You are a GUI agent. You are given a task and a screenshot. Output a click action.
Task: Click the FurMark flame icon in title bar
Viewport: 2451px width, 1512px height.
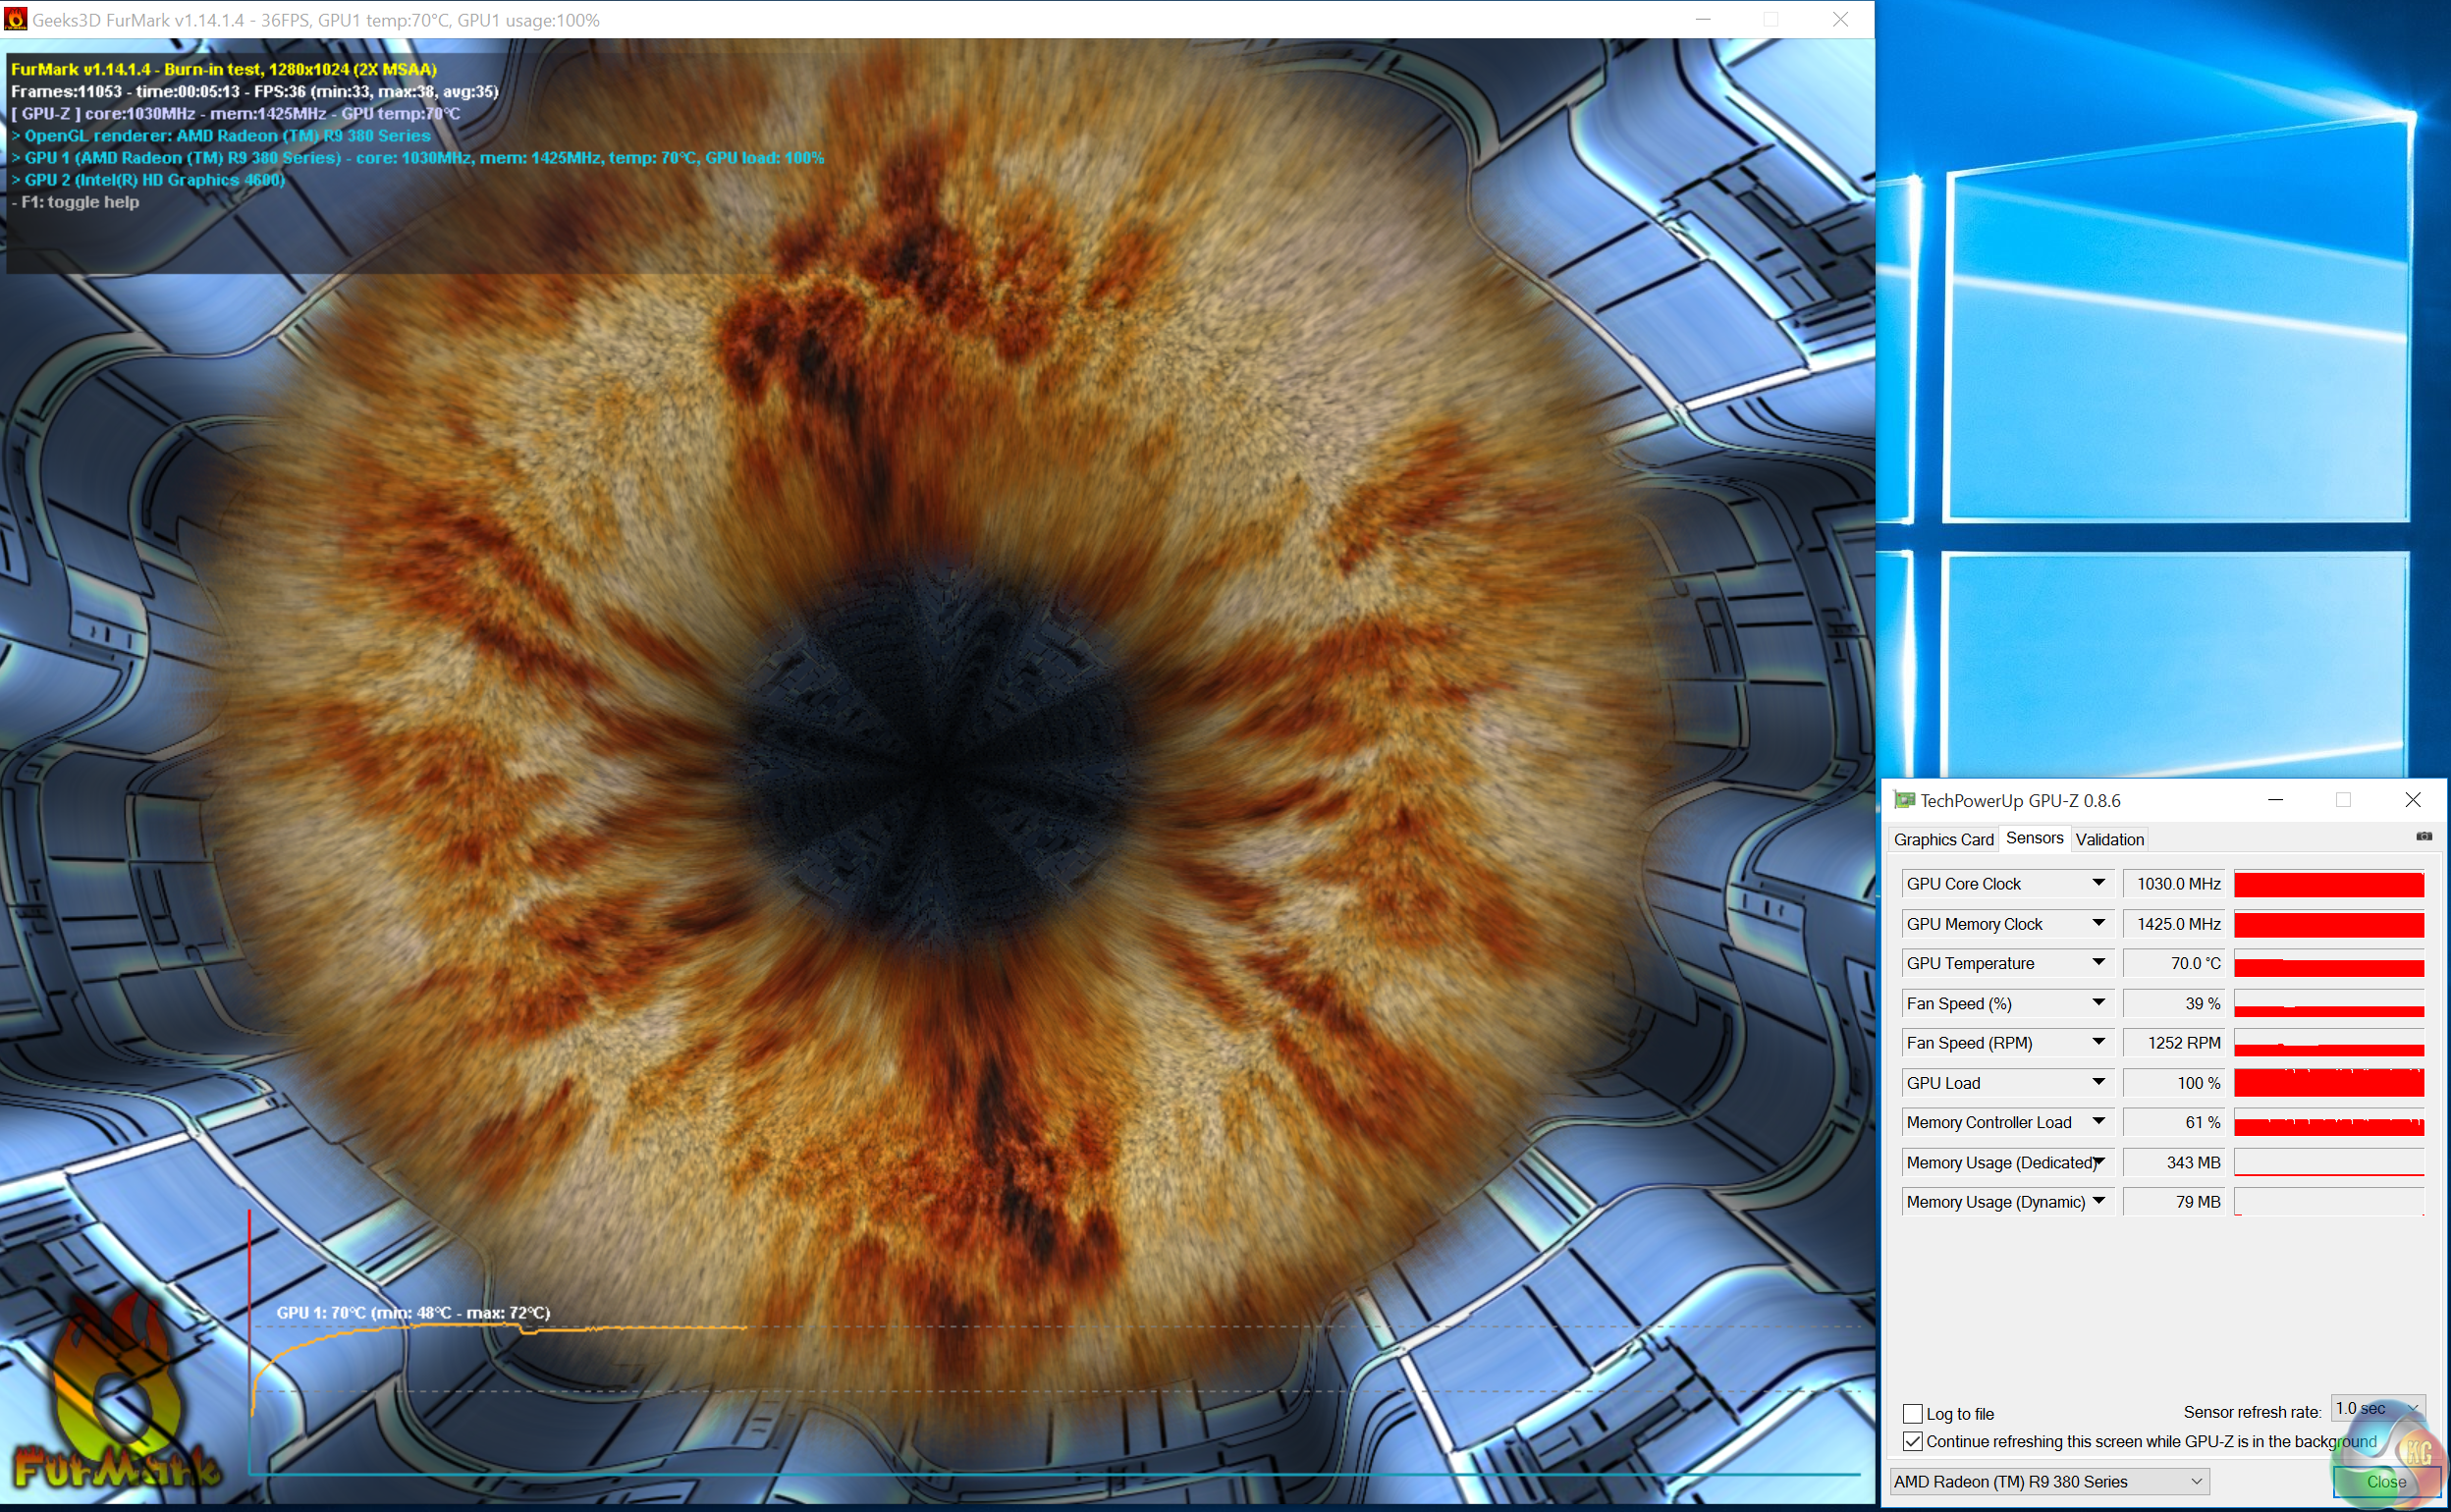pyautogui.click(x=15, y=19)
